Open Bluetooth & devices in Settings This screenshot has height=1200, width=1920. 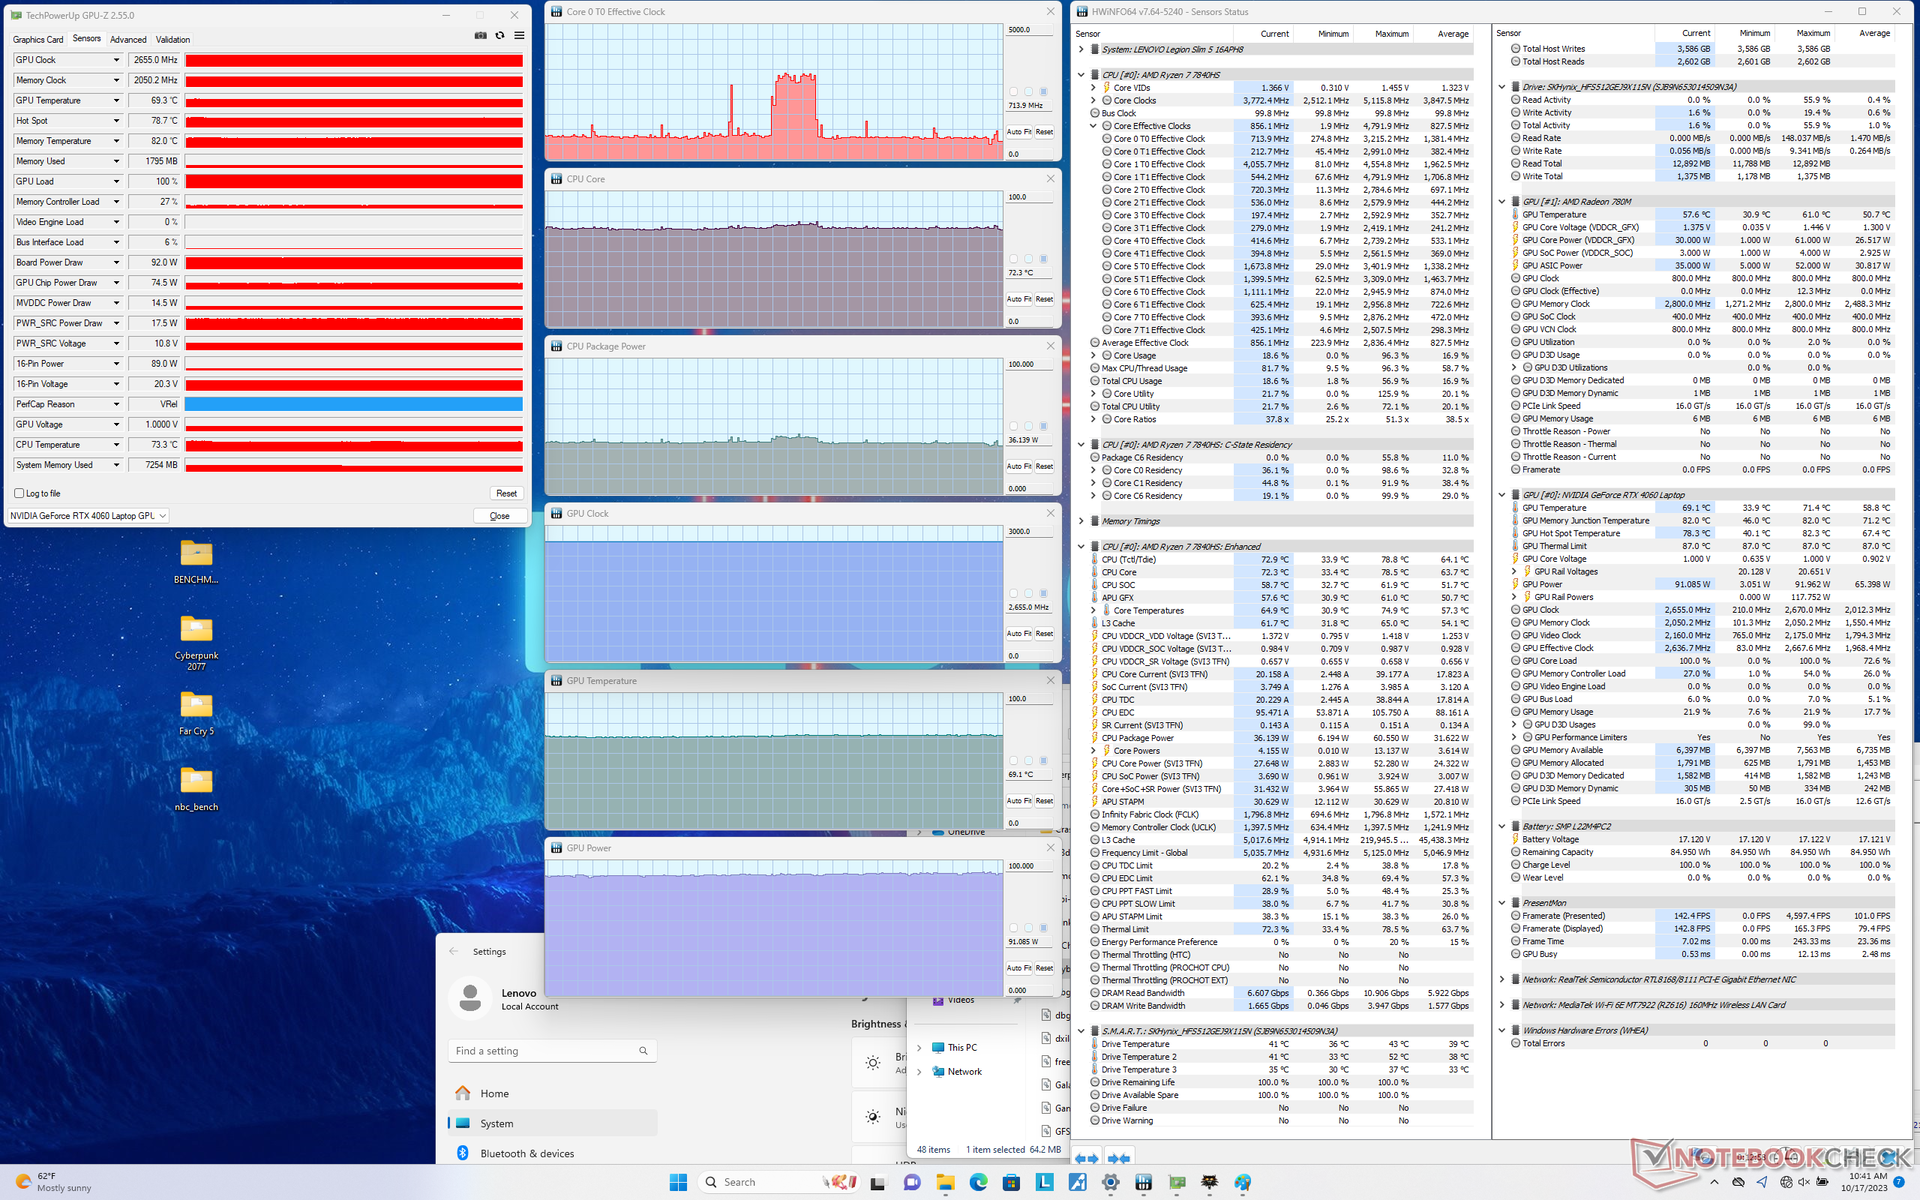coord(553,1153)
